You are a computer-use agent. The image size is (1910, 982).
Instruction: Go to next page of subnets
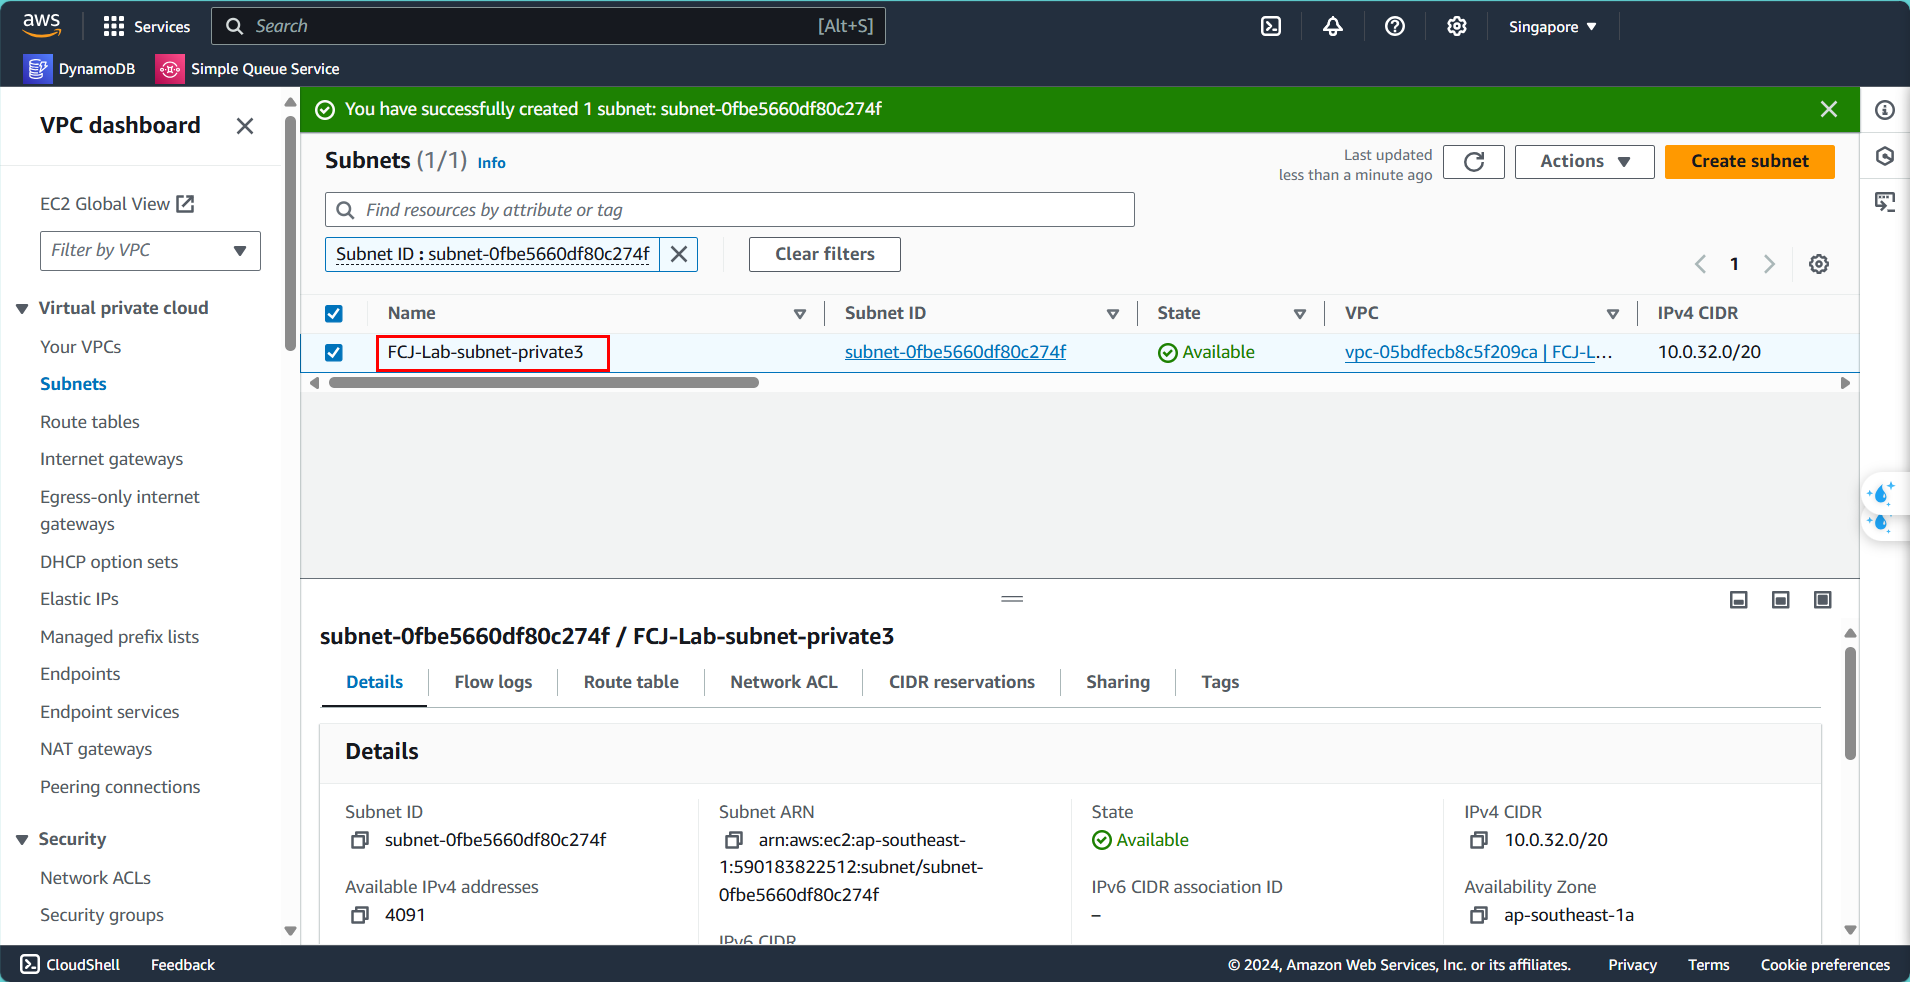1769,264
